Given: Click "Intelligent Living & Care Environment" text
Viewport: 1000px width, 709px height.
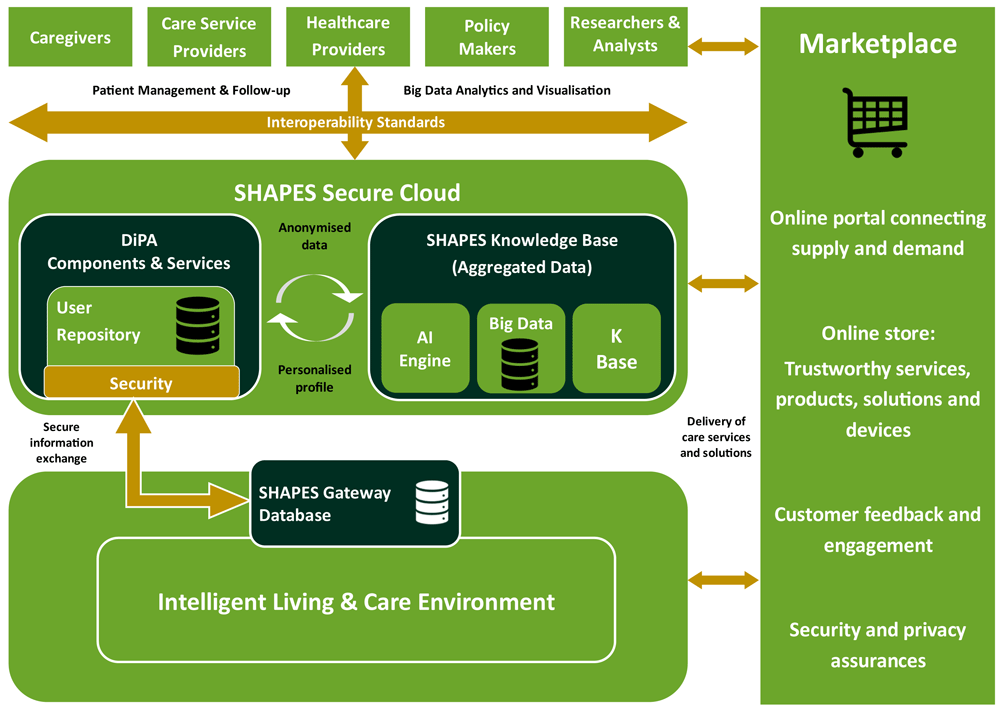Looking at the screenshot, I should [x=357, y=602].
